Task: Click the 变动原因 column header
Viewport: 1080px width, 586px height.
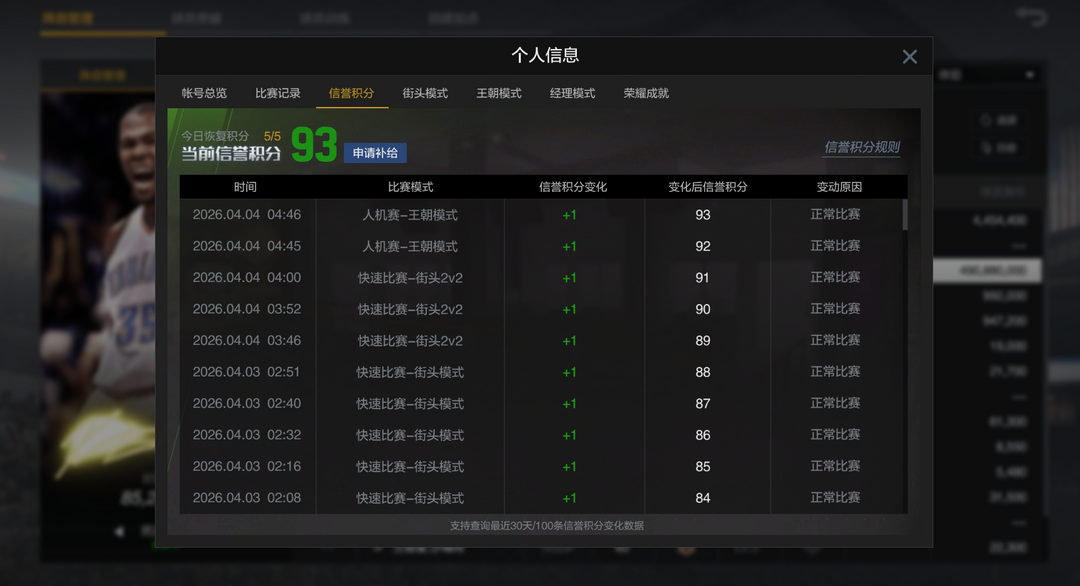Action: (839, 187)
